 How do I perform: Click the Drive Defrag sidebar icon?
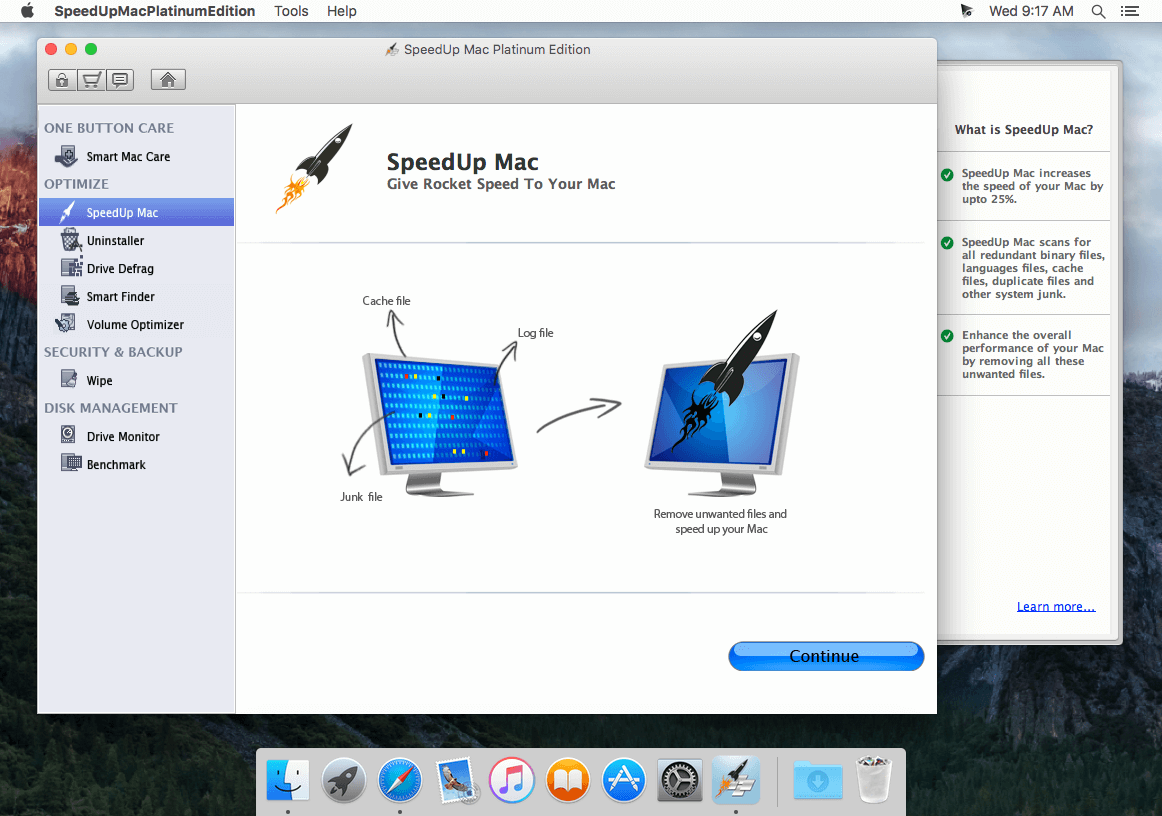click(71, 268)
